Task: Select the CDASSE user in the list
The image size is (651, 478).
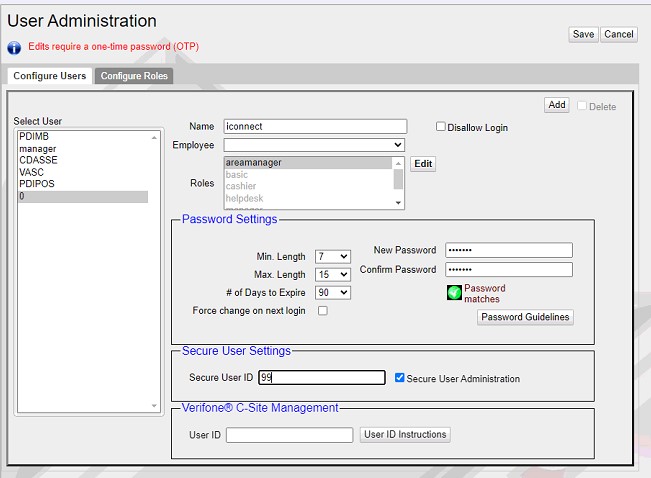Action: click(38, 160)
